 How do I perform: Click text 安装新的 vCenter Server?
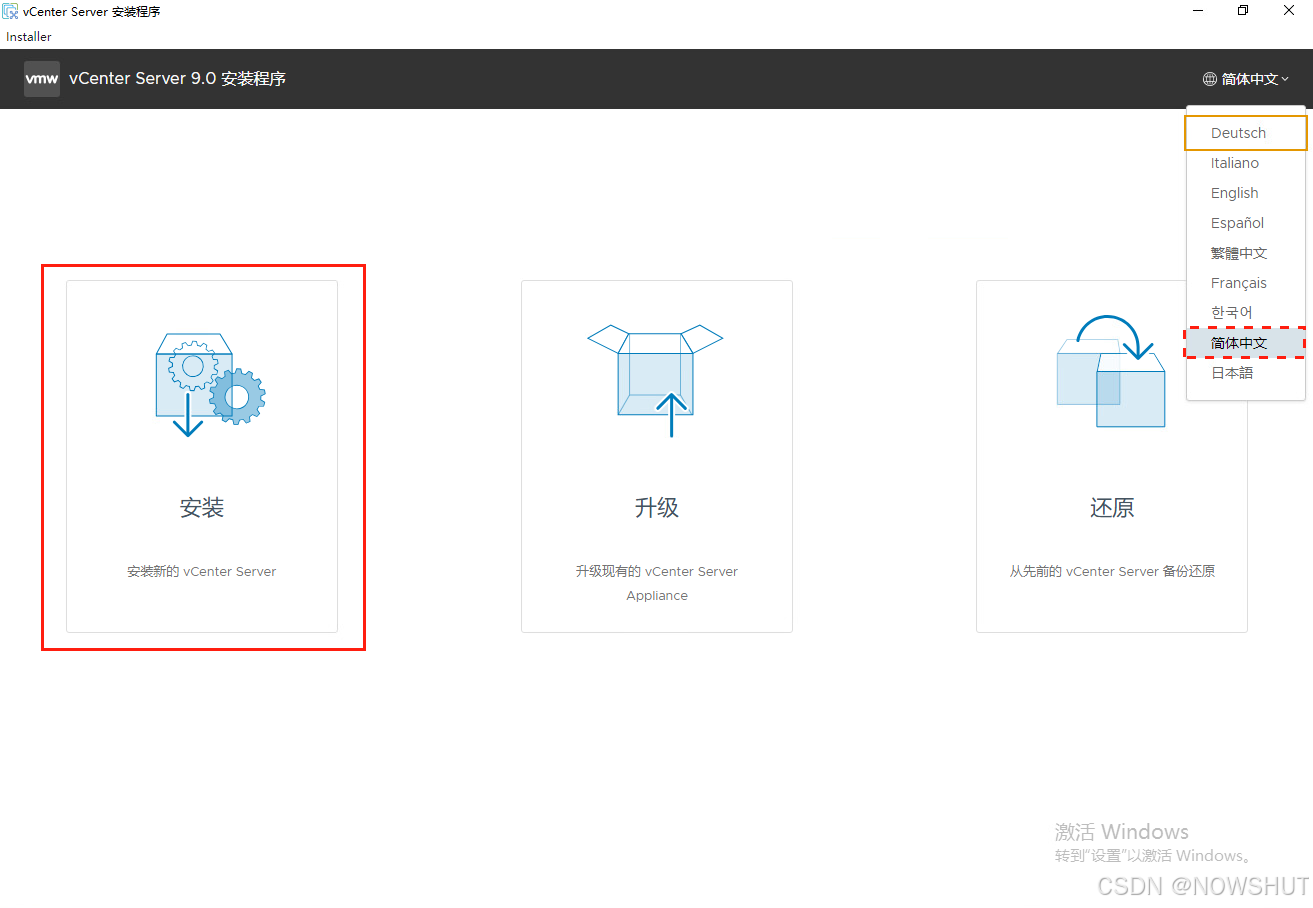202,572
